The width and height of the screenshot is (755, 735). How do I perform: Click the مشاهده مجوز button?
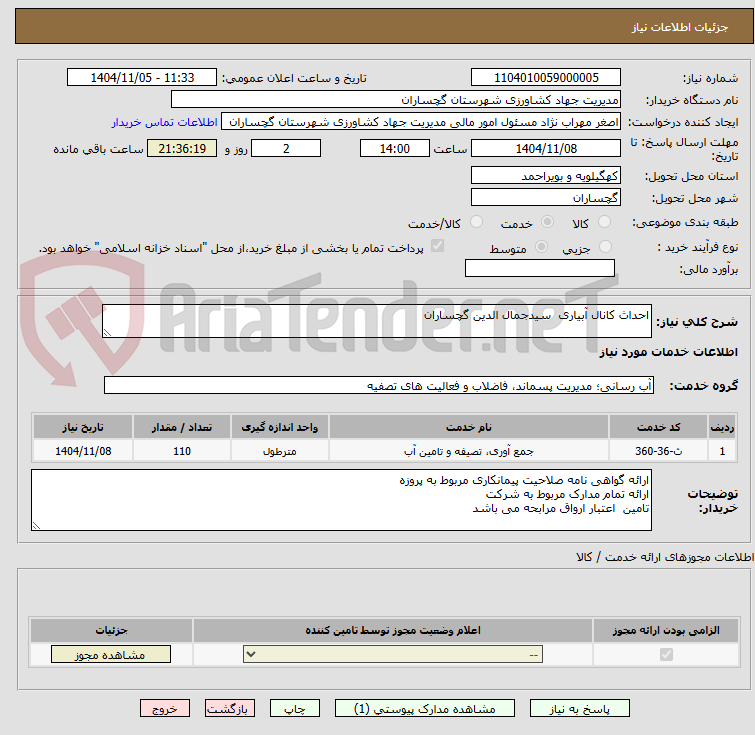(x=111, y=655)
